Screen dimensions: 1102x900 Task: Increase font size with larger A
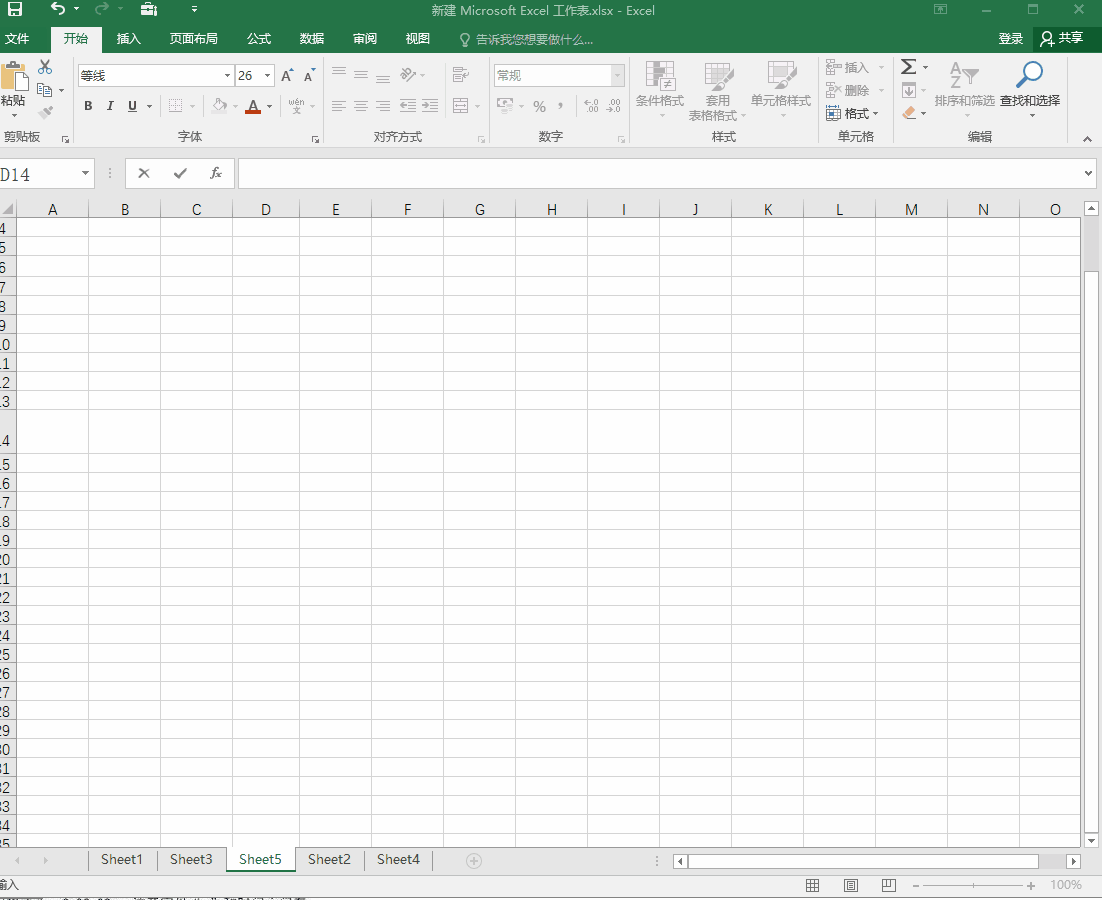(287, 76)
